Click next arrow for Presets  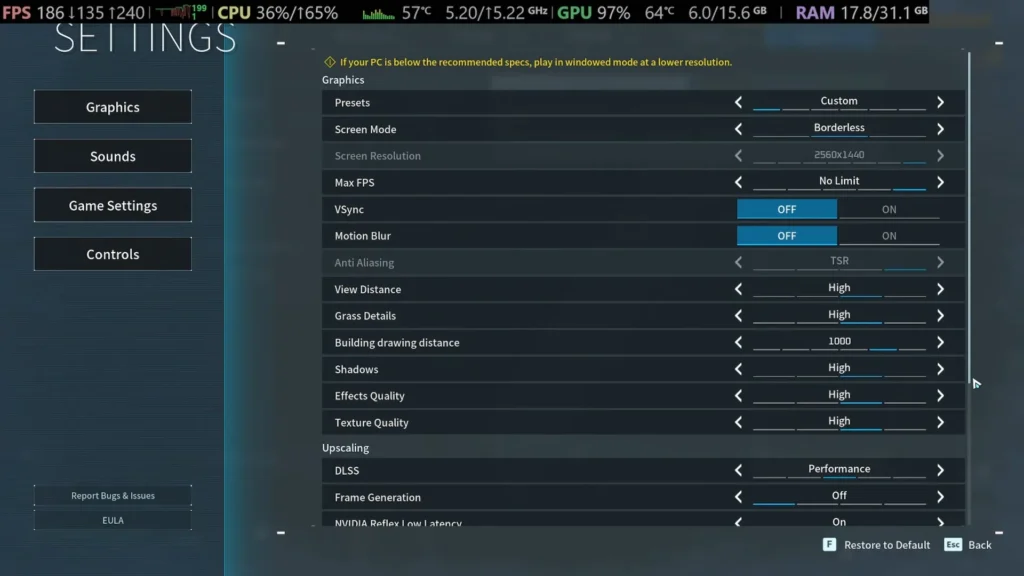940,103
